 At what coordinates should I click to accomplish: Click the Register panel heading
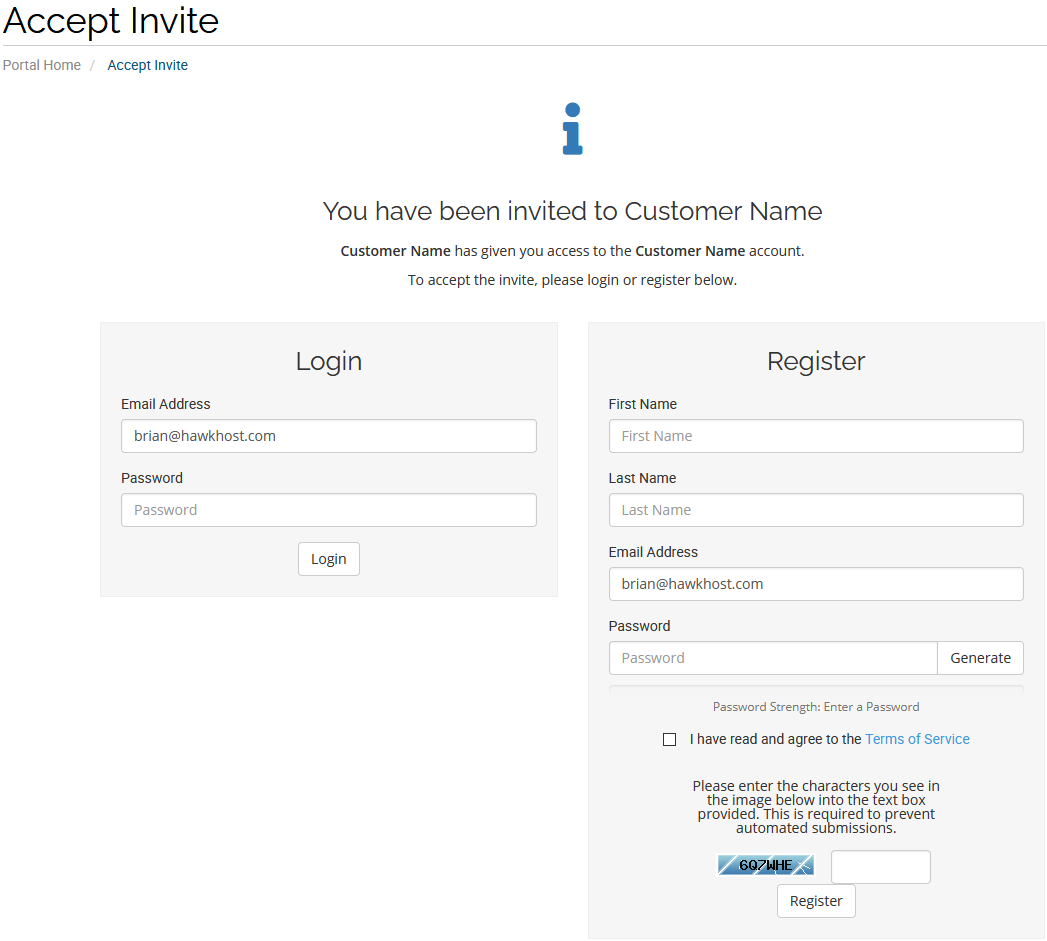[x=816, y=361]
